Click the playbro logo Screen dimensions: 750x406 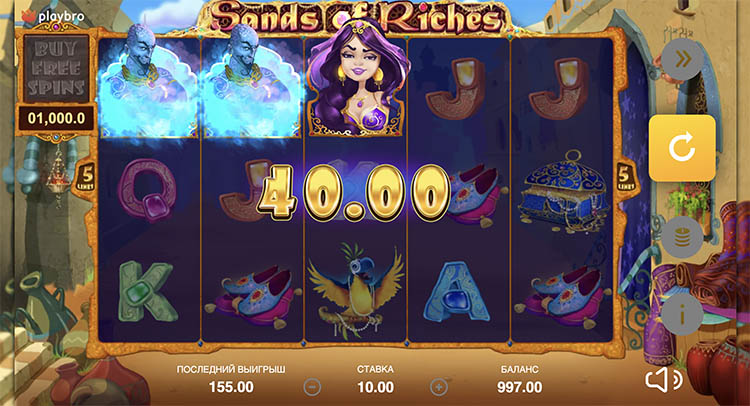coord(53,16)
